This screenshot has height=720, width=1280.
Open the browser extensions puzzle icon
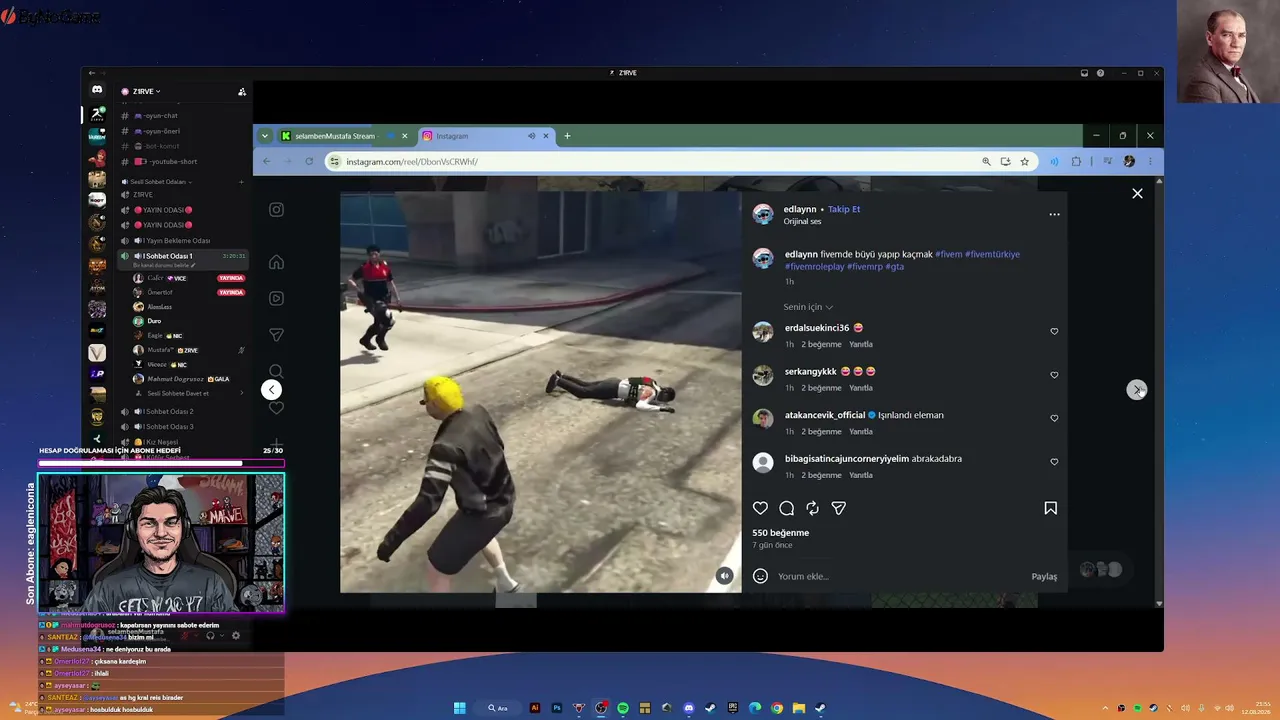click(1076, 161)
